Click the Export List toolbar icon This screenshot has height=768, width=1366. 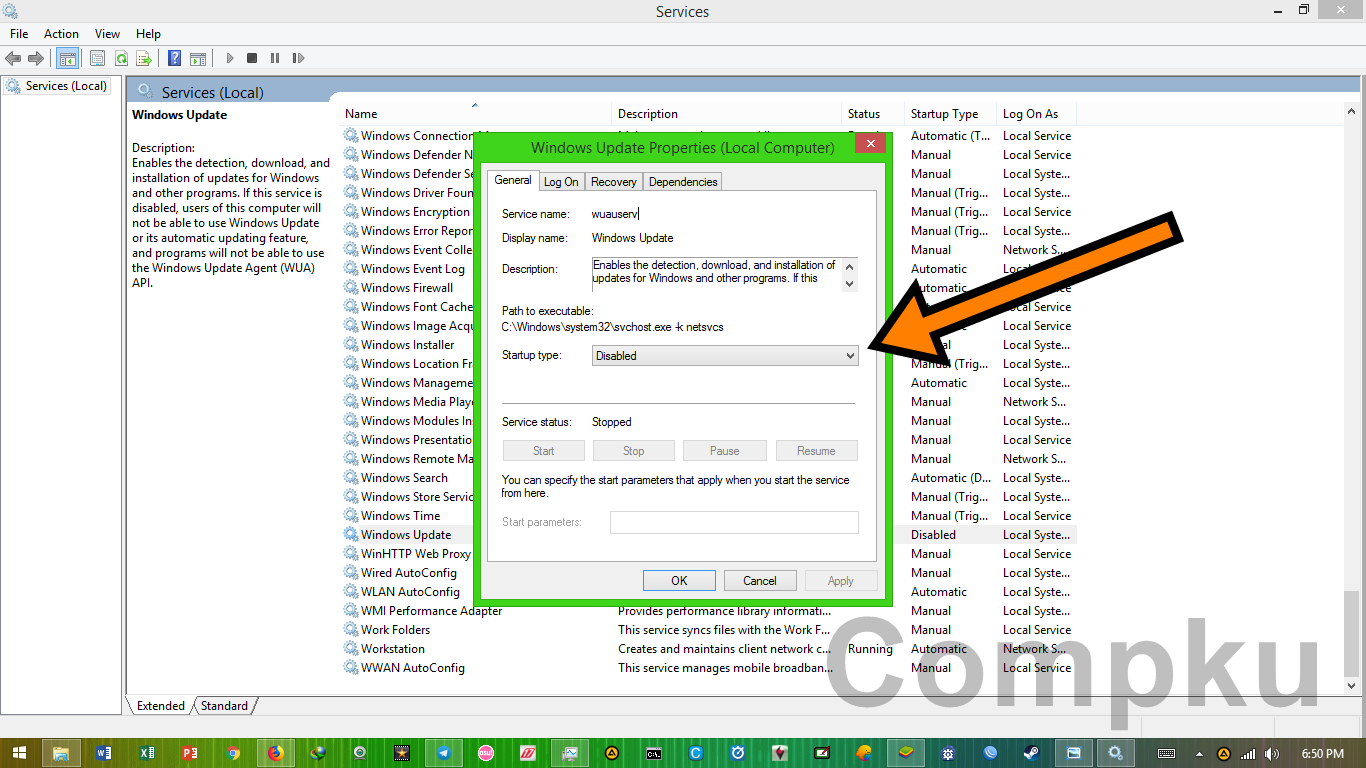tap(144, 59)
